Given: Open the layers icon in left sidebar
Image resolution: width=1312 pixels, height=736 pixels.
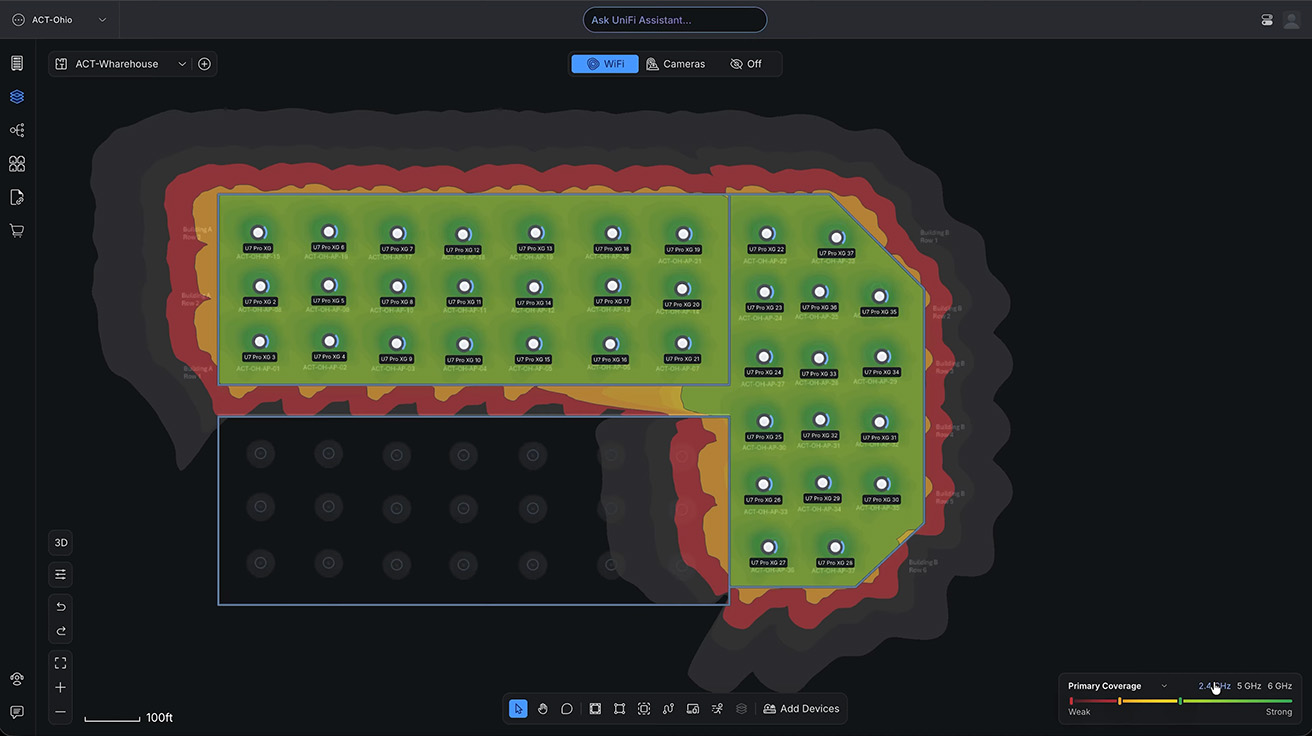Looking at the screenshot, I should (x=17, y=97).
